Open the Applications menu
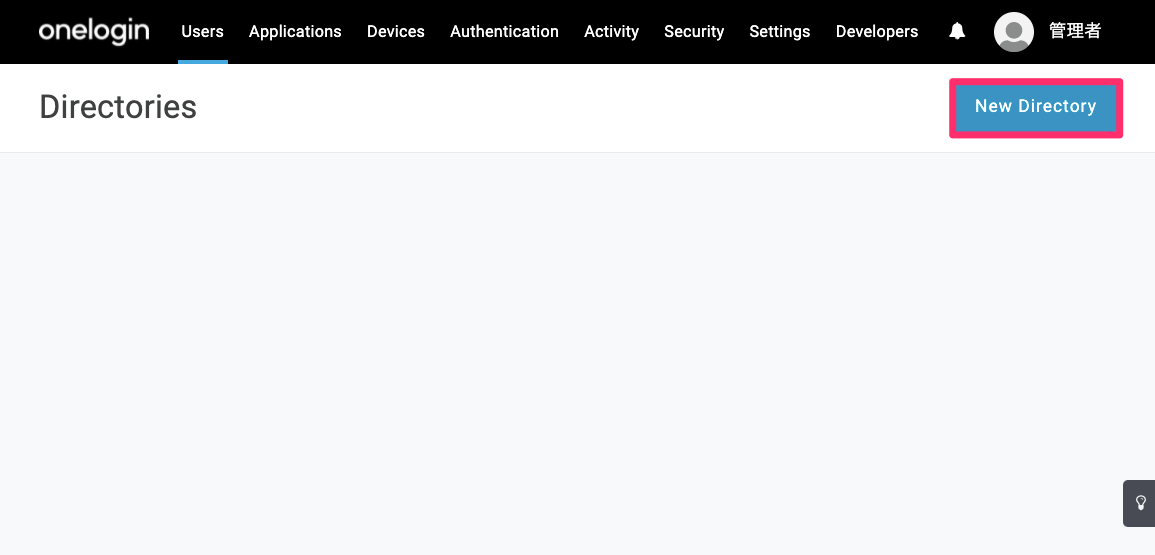 [x=295, y=32]
